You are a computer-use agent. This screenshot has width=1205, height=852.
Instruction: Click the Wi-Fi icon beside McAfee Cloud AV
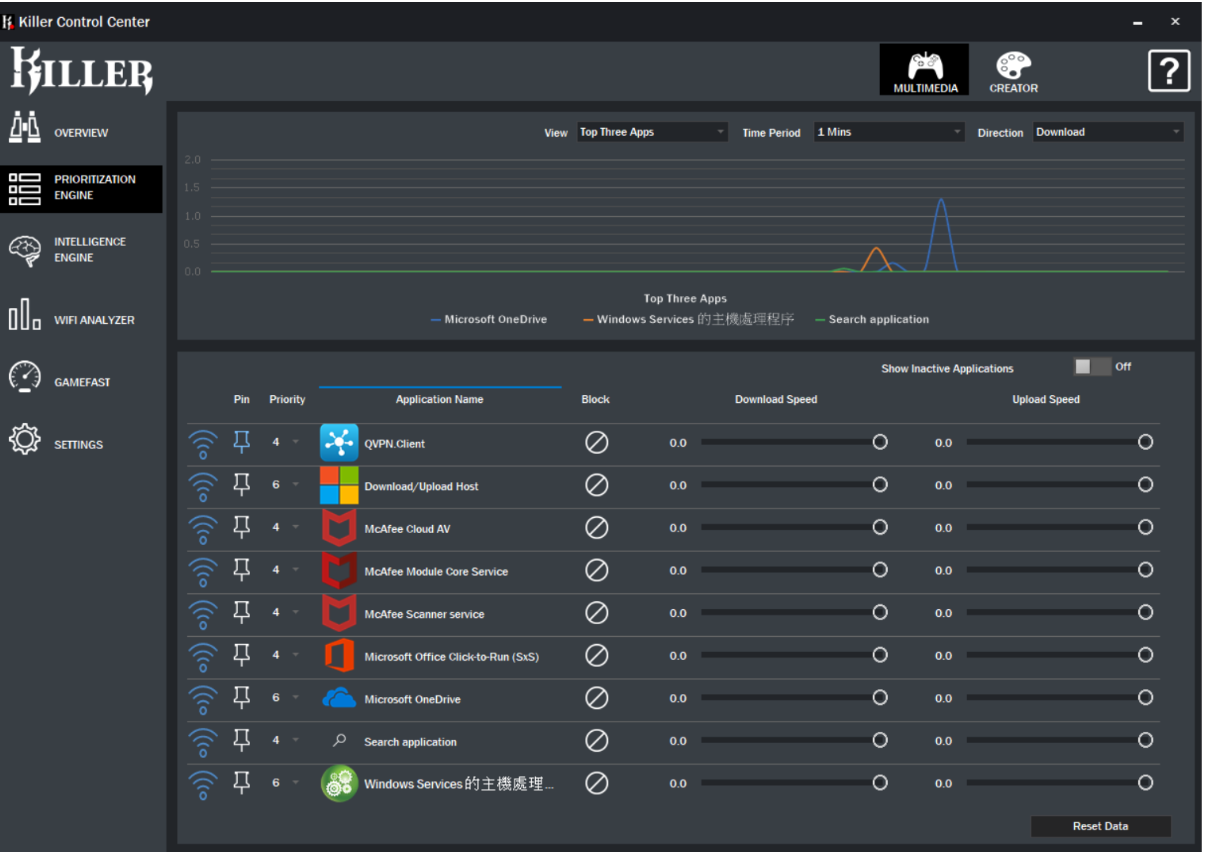click(x=203, y=528)
